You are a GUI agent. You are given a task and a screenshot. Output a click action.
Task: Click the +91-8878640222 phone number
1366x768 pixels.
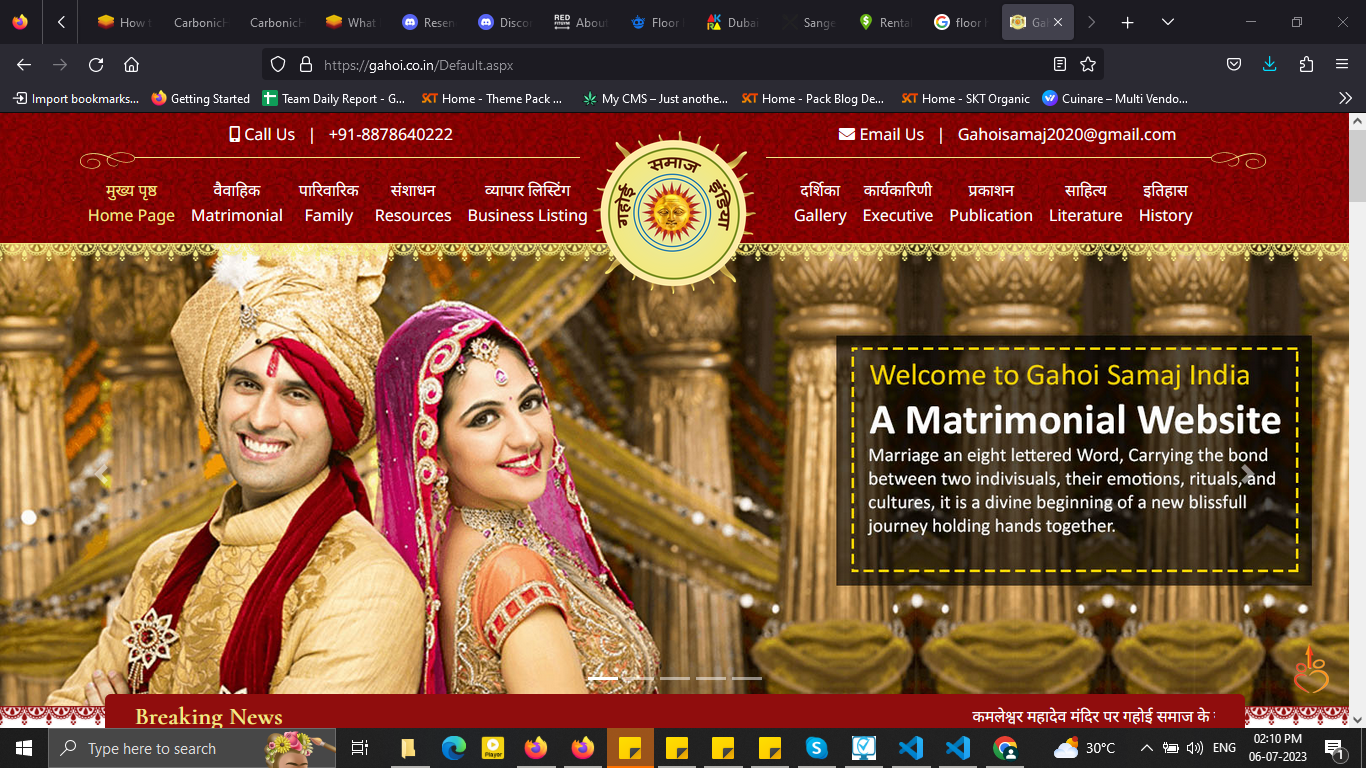(390, 134)
